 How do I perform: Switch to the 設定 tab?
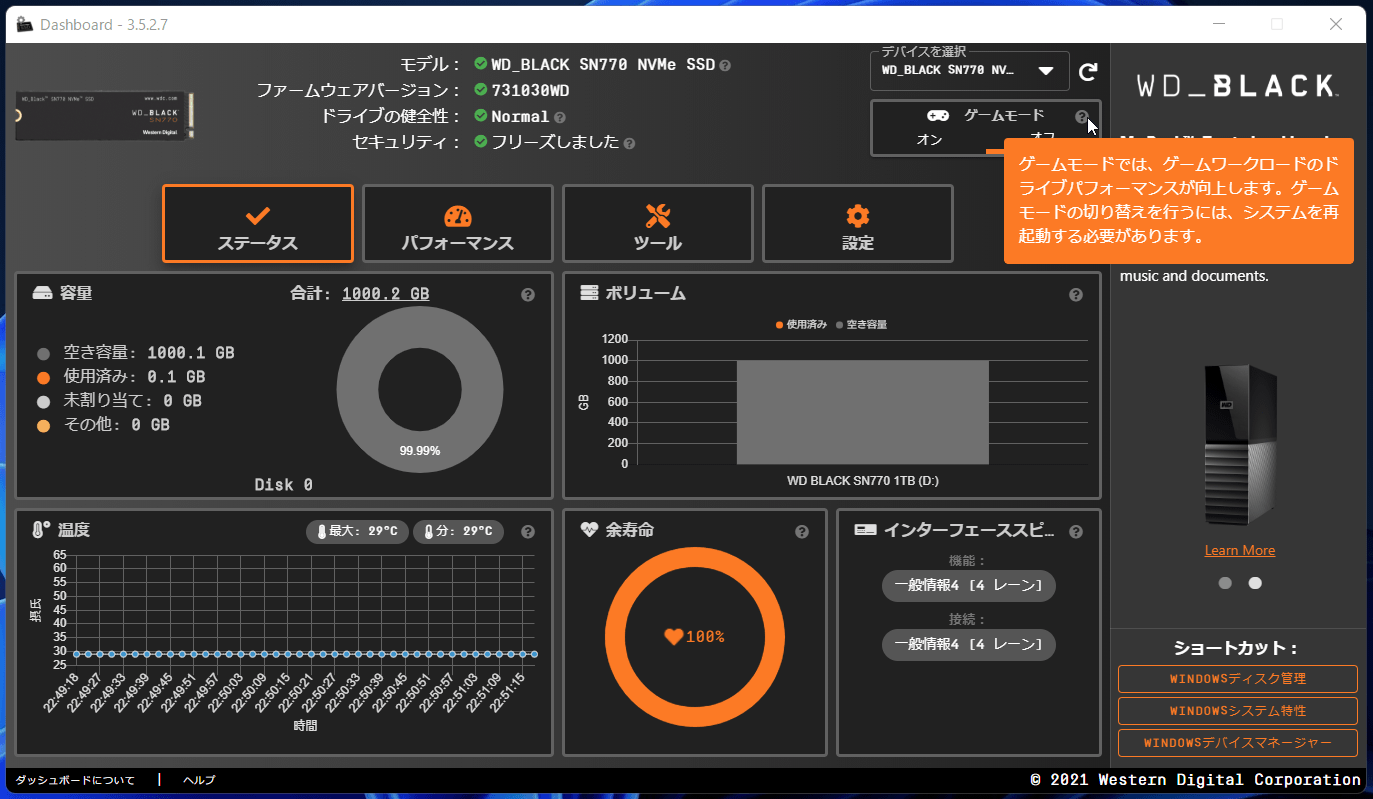[x=858, y=224]
